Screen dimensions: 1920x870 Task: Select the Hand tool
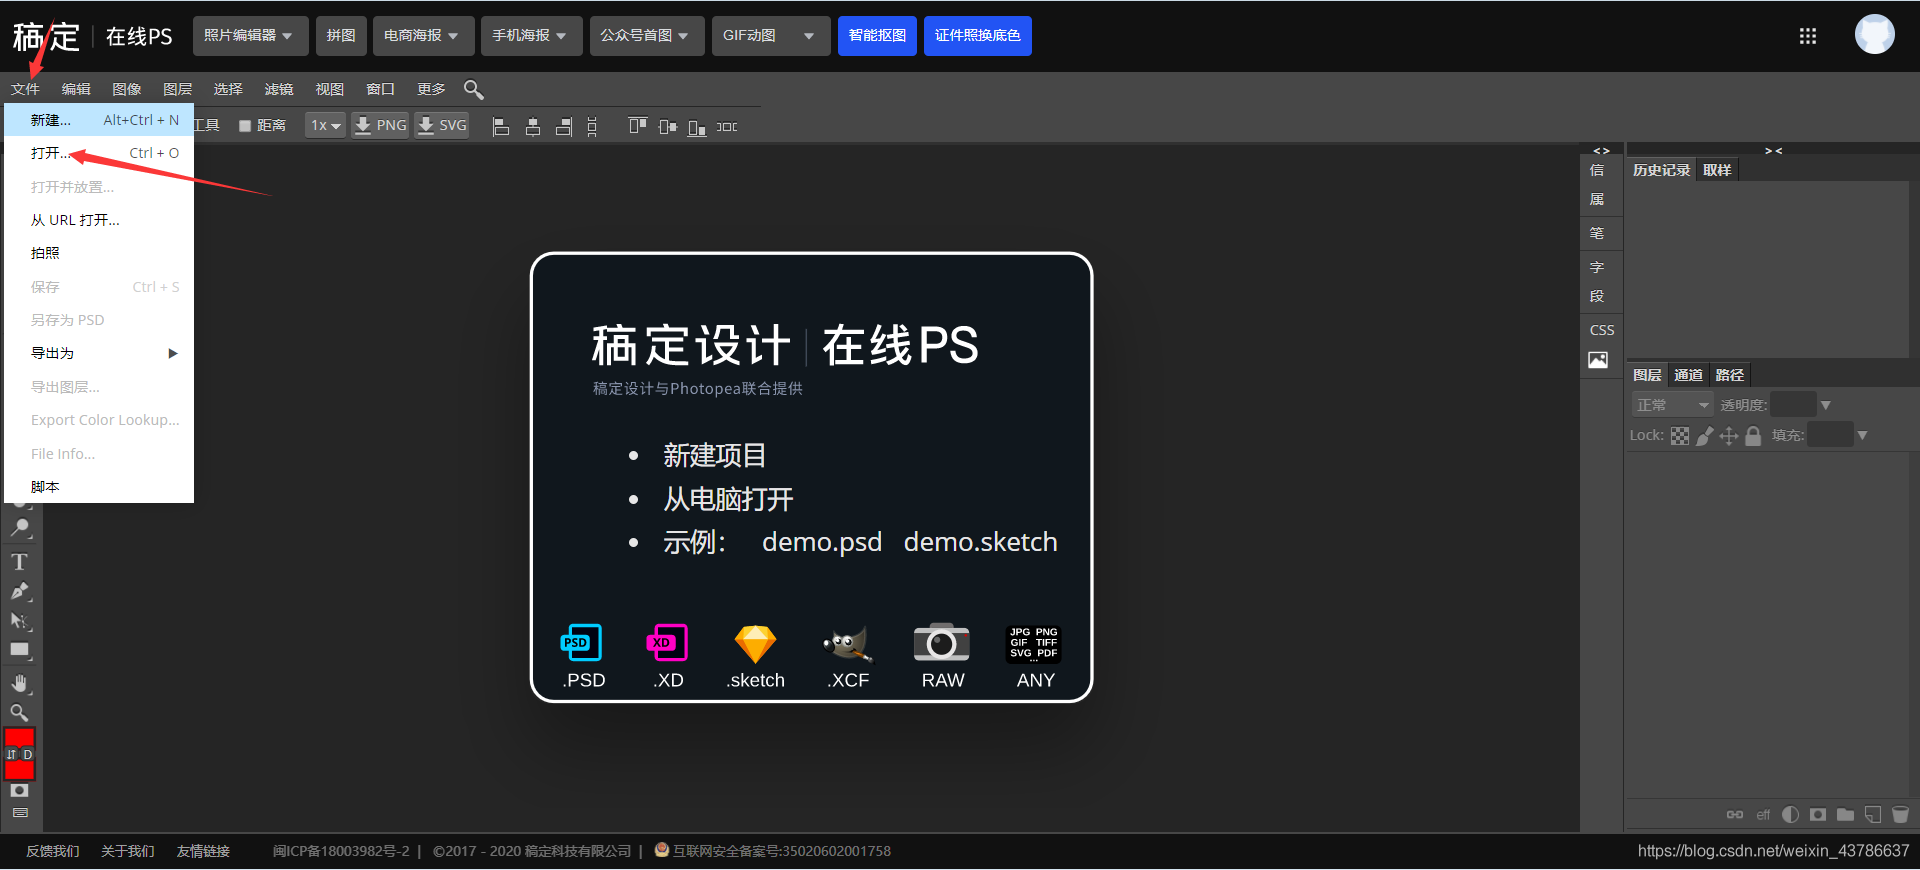[x=19, y=683]
